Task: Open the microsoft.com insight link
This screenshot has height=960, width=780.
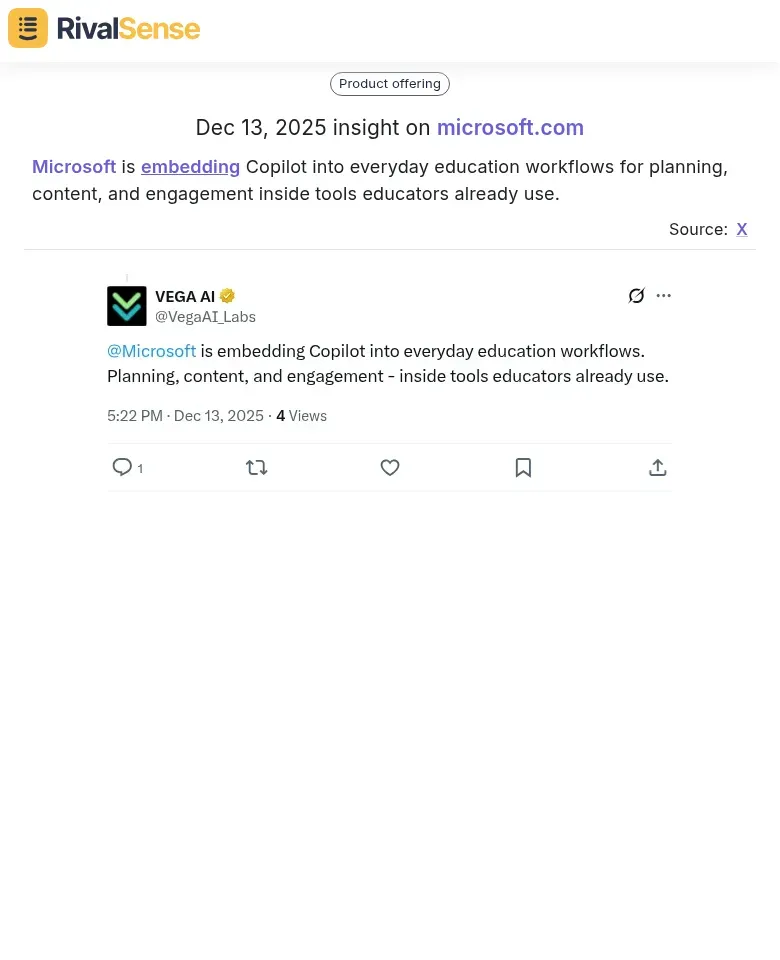Action: click(x=510, y=128)
